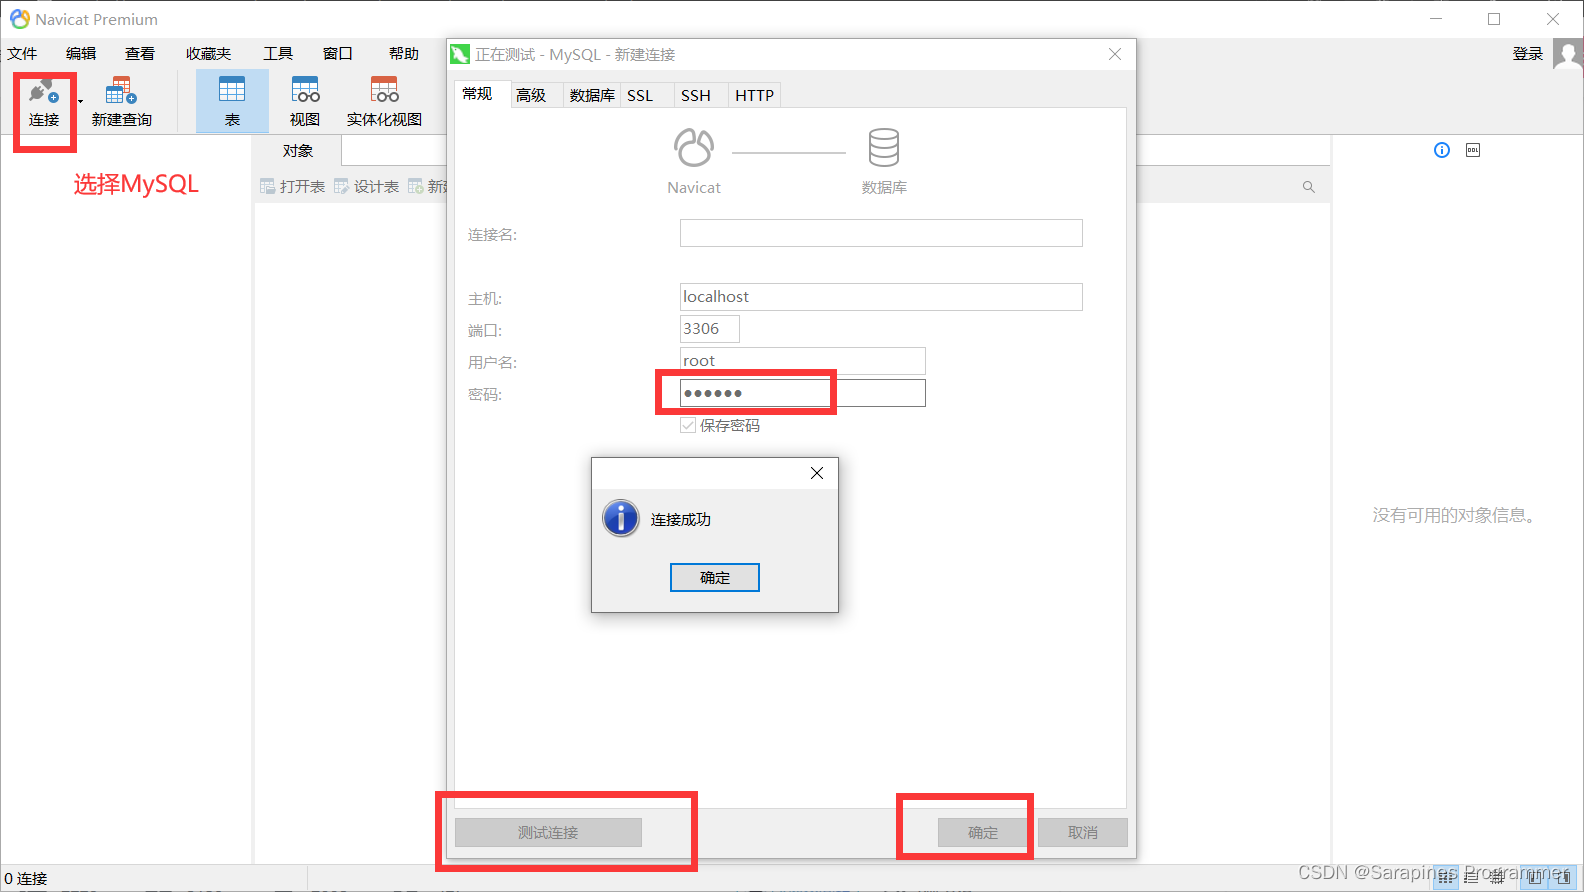The width and height of the screenshot is (1584, 892).
Task: Click the 端口 field containing 3306
Action: 710,329
